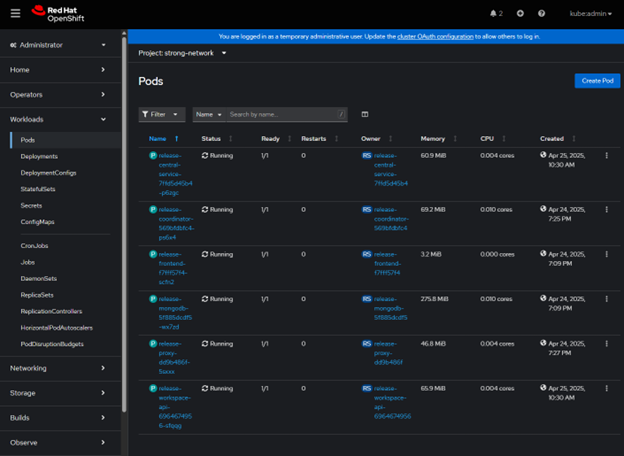Click the plus import icon in header

520,14
